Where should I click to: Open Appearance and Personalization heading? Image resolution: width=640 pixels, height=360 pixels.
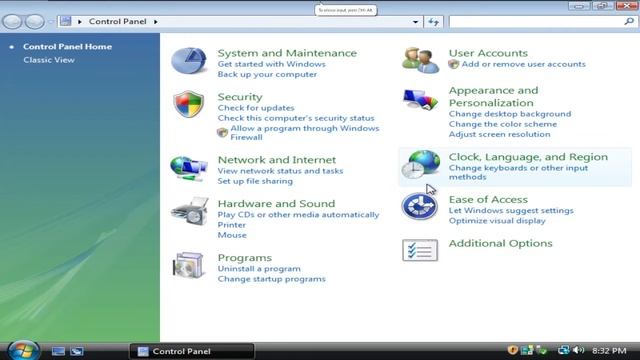(493, 96)
